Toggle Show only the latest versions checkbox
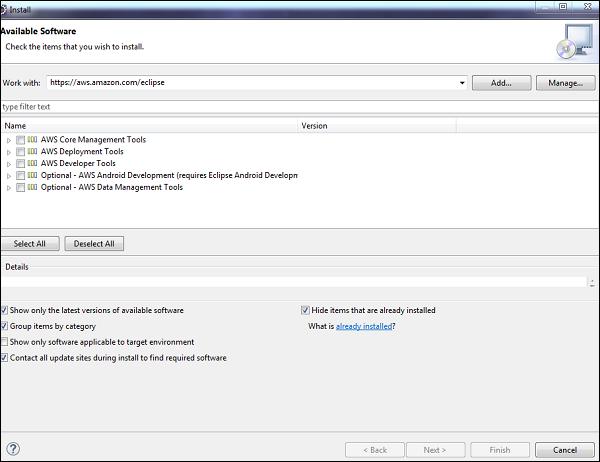 tap(4, 310)
